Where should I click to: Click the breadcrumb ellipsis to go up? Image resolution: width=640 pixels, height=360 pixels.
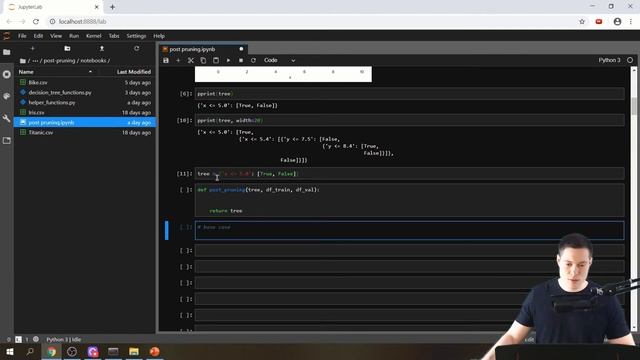click(36, 60)
